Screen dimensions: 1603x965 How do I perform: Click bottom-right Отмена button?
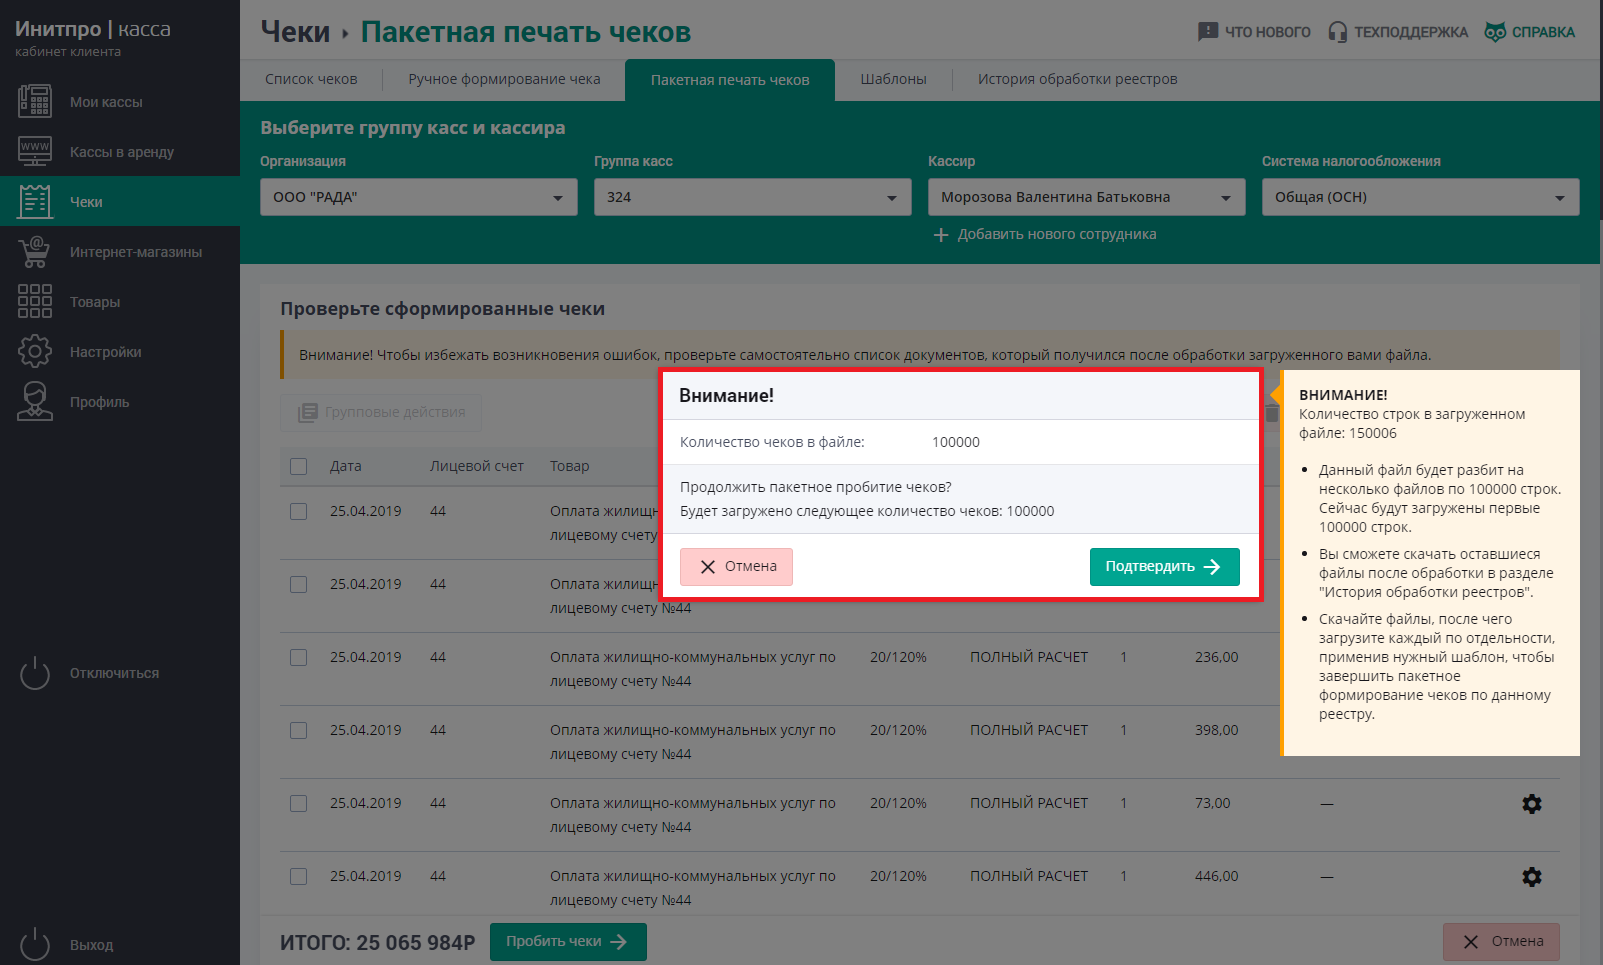point(1501,942)
